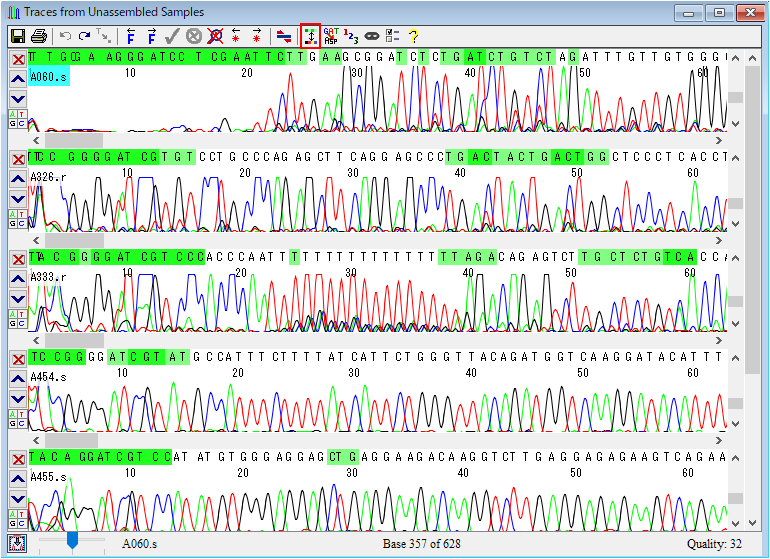Move the A326.r trace up

[18, 179]
